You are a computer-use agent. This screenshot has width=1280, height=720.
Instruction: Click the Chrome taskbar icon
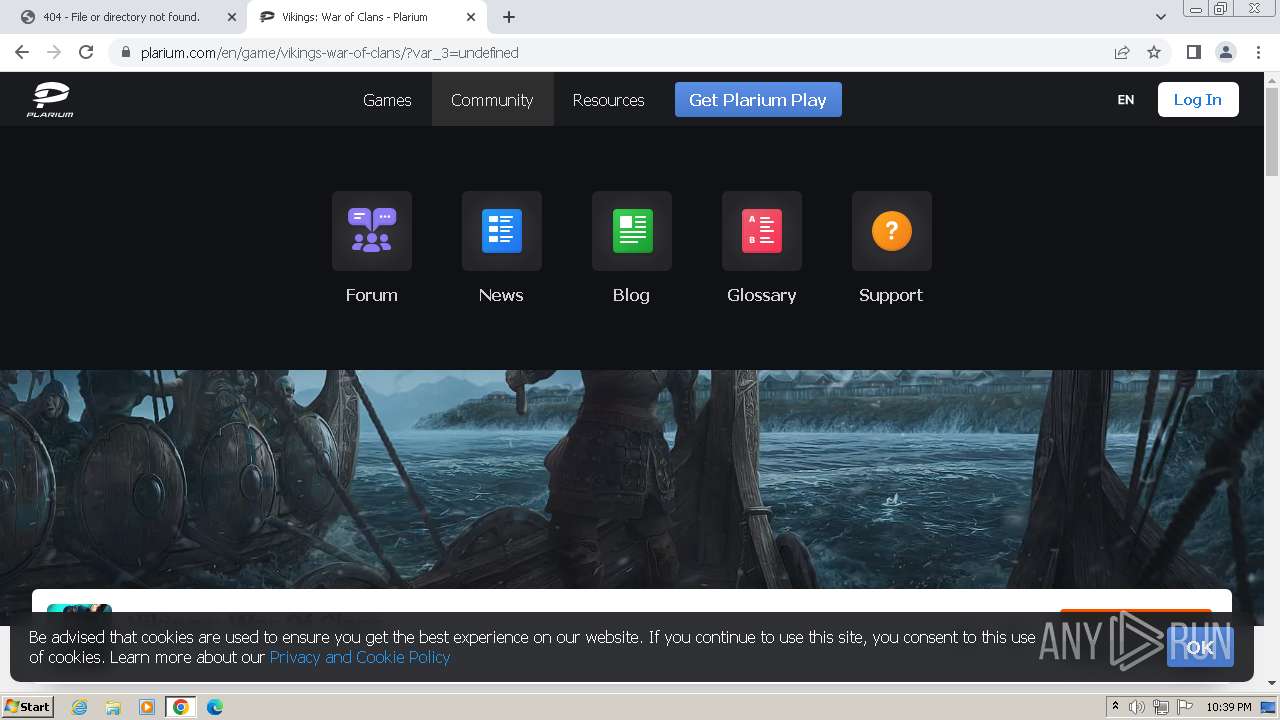181,707
